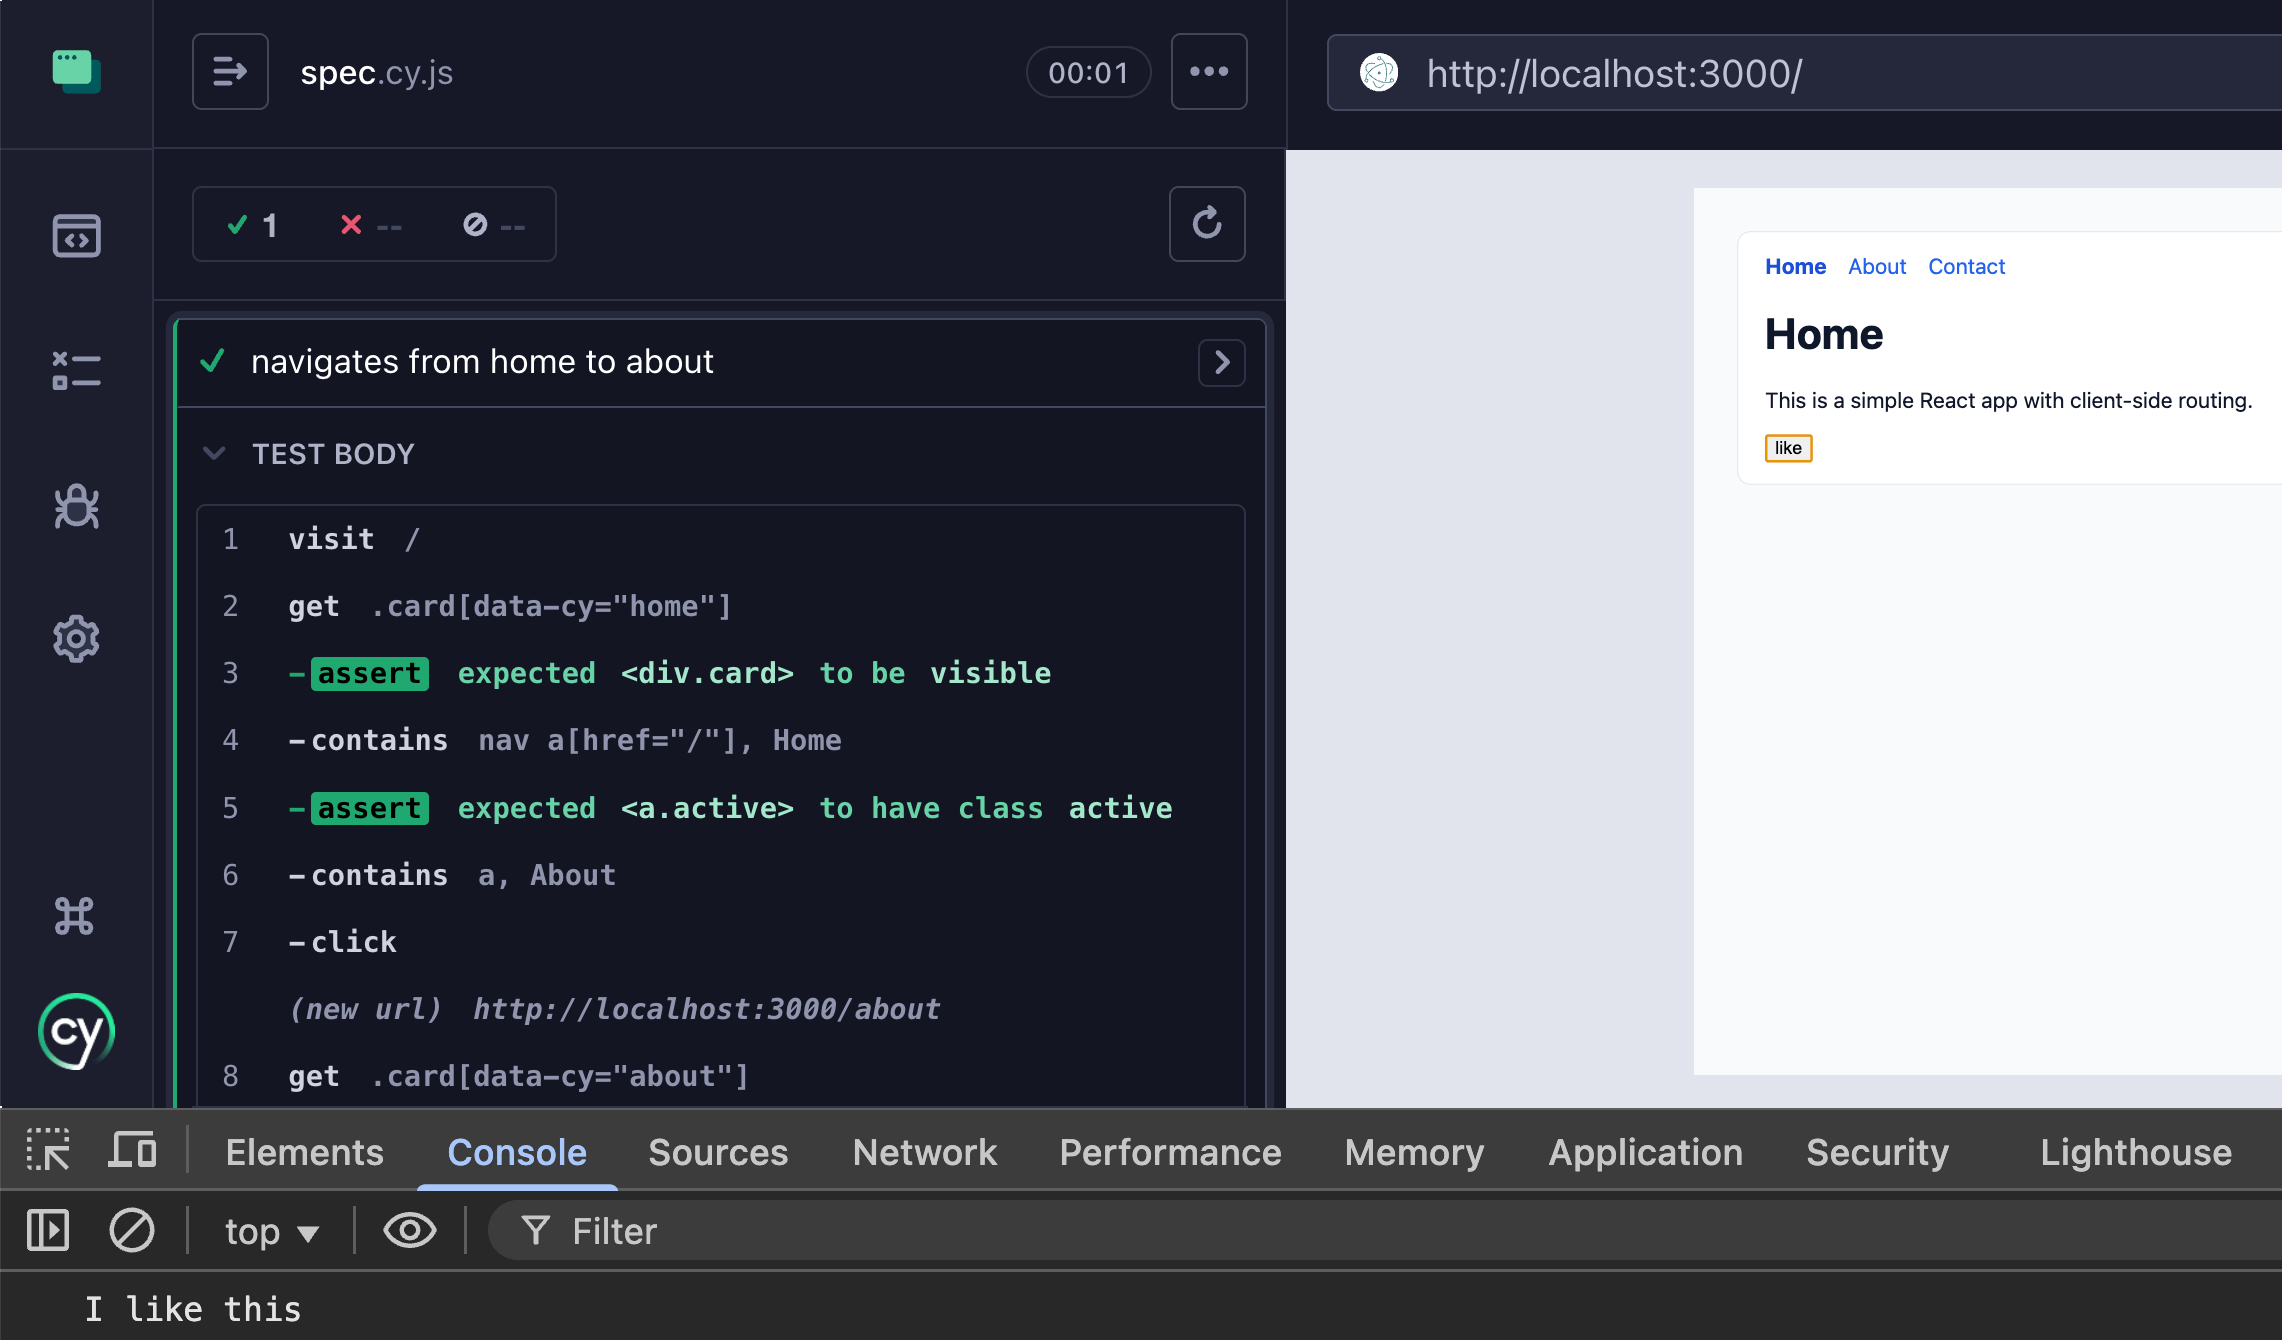Open the 'top' JavaScript context dropdown
The height and width of the screenshot is (1340, 2282).
coord(271,1232)
